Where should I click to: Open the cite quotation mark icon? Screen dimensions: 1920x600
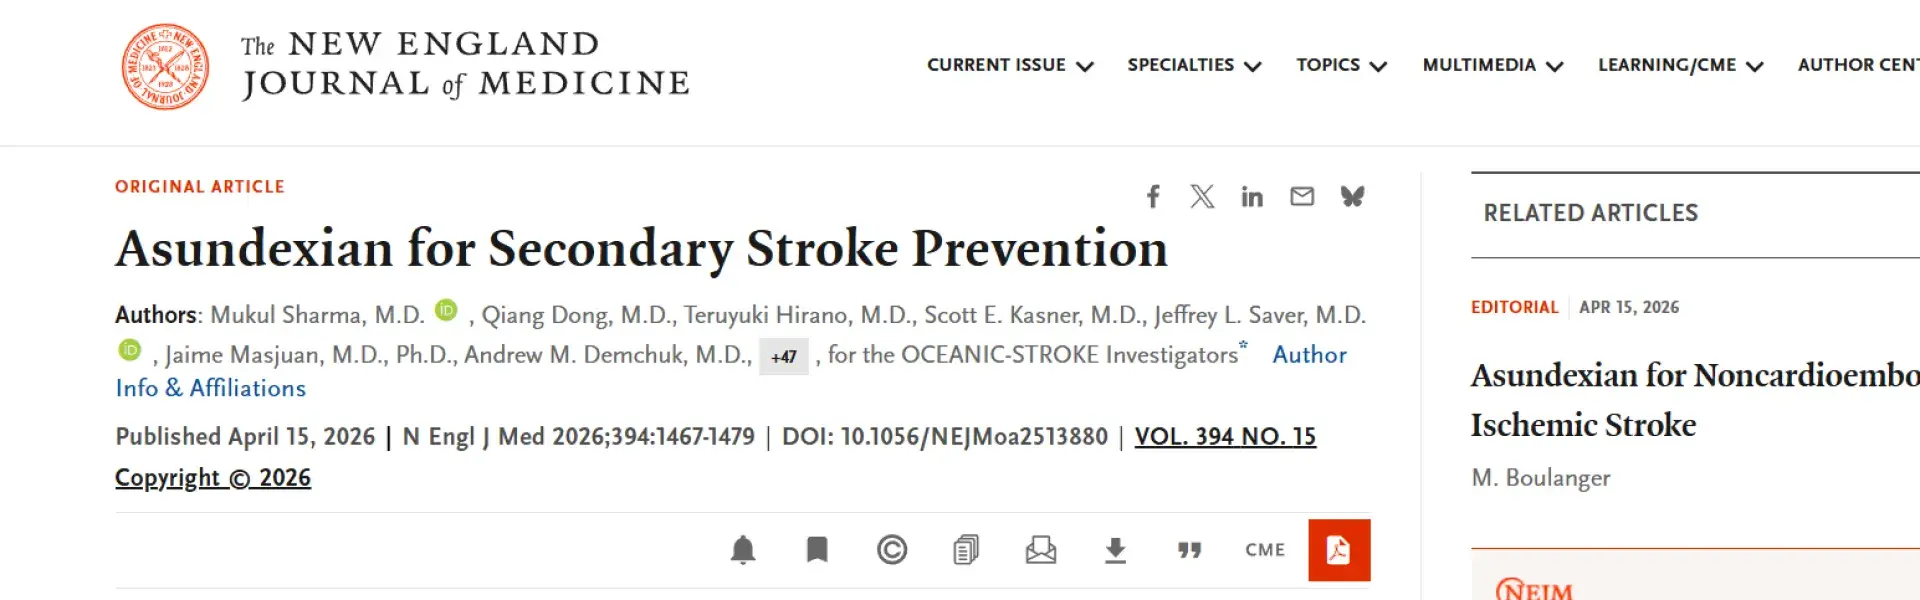[x=1189, y=550]
